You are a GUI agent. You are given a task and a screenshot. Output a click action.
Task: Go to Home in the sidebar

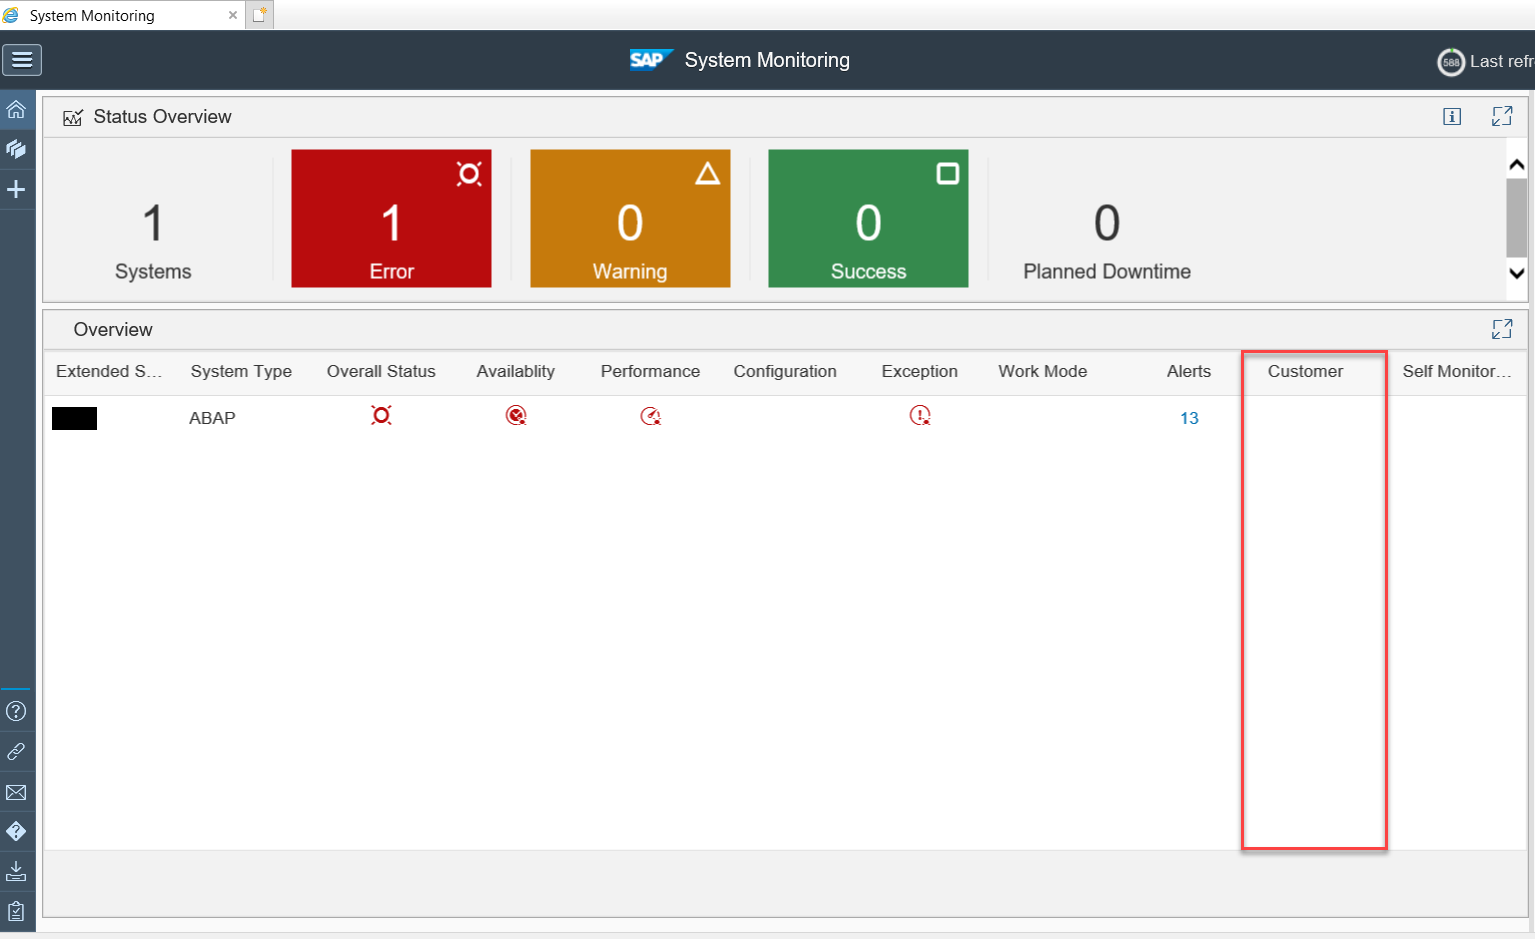(x=16, y=109)
